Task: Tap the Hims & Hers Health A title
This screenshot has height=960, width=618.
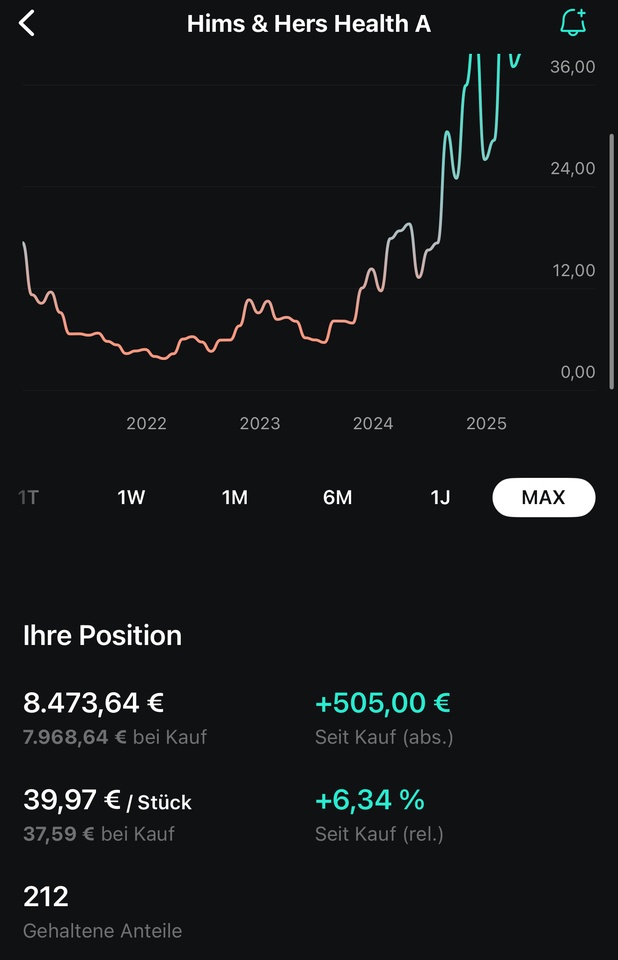Action: (309, 24)
